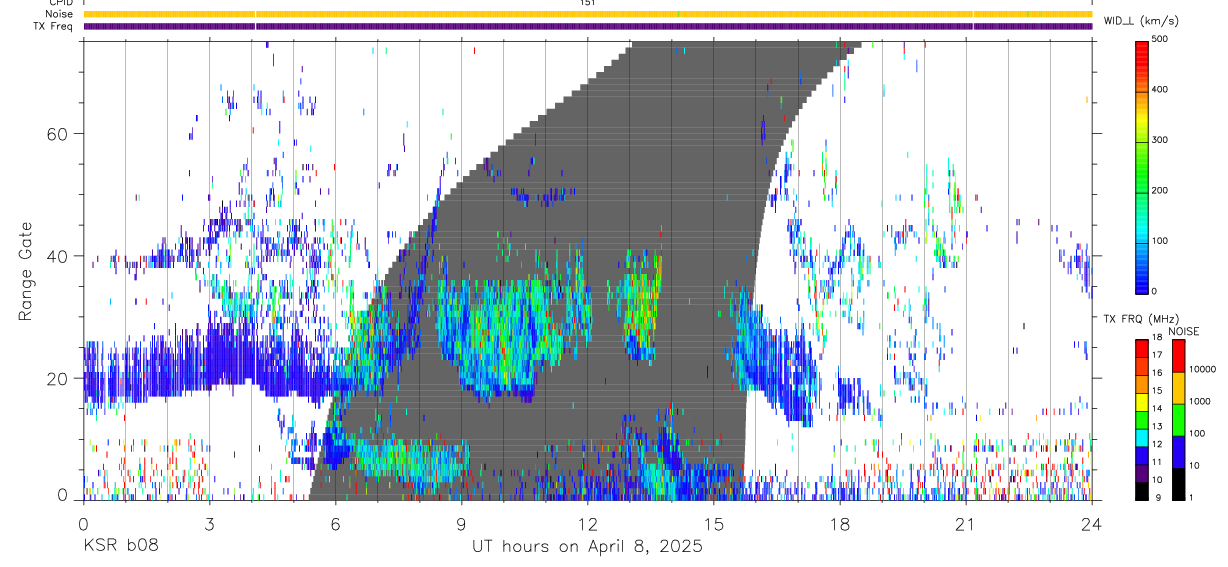1228x567 pixels.
Task: Click the 18 tick on the UT hours axis
Action: coord(839,523)
